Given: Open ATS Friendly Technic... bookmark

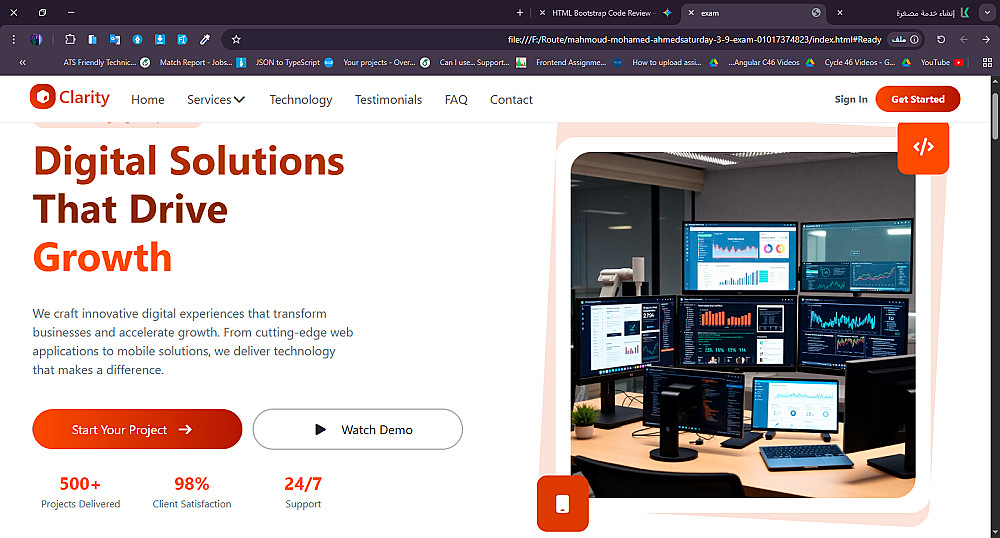Looking at the screenshot, I should point(107,62).
